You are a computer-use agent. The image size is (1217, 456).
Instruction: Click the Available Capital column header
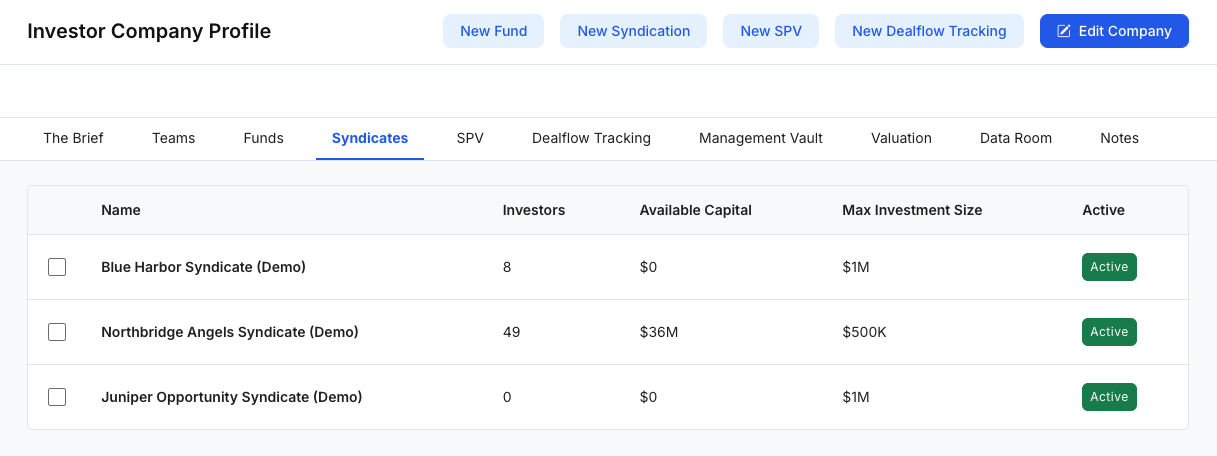click(x=695, y=210)
